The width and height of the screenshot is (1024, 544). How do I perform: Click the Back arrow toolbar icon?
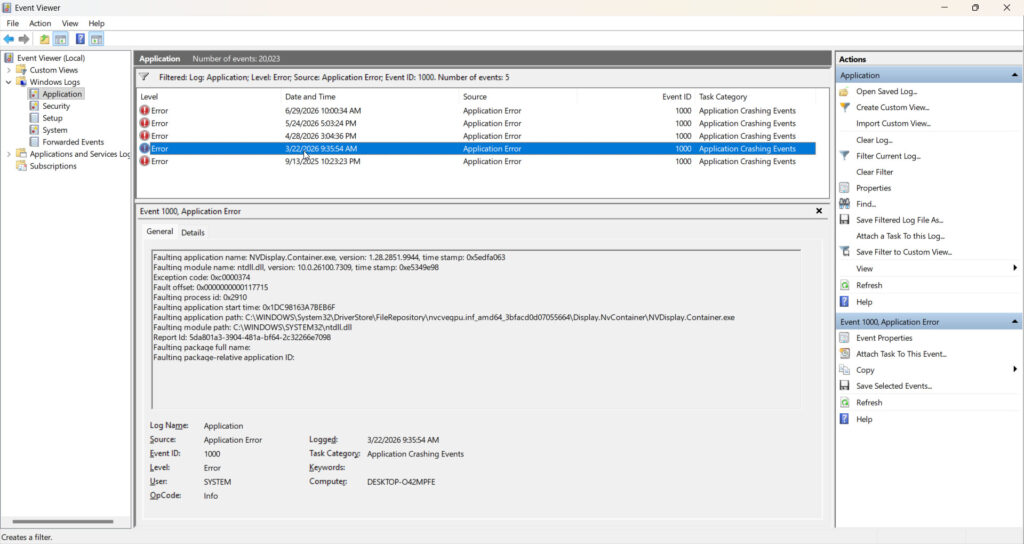pyautogui.click(x=8, y=39)
